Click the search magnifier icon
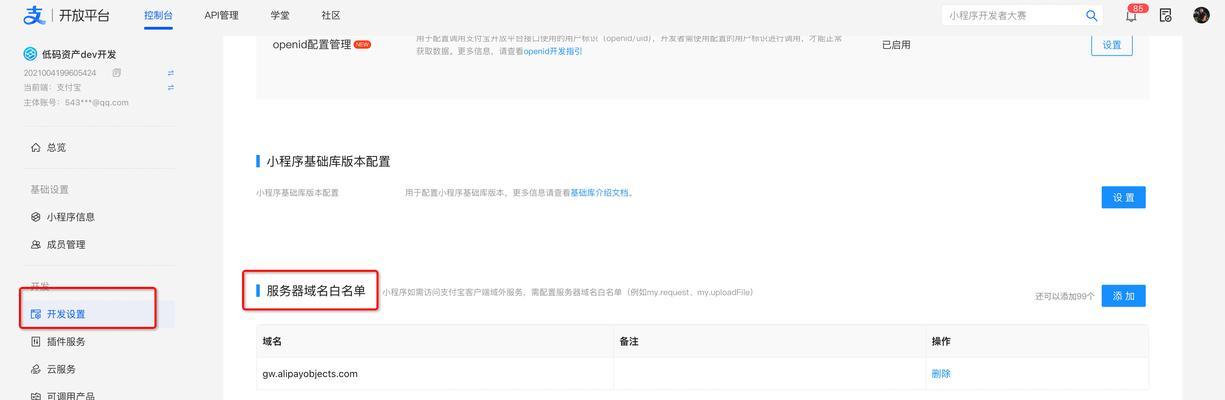The height and width of the screenshot is (400, 1225). click(x=1091, y=15)
